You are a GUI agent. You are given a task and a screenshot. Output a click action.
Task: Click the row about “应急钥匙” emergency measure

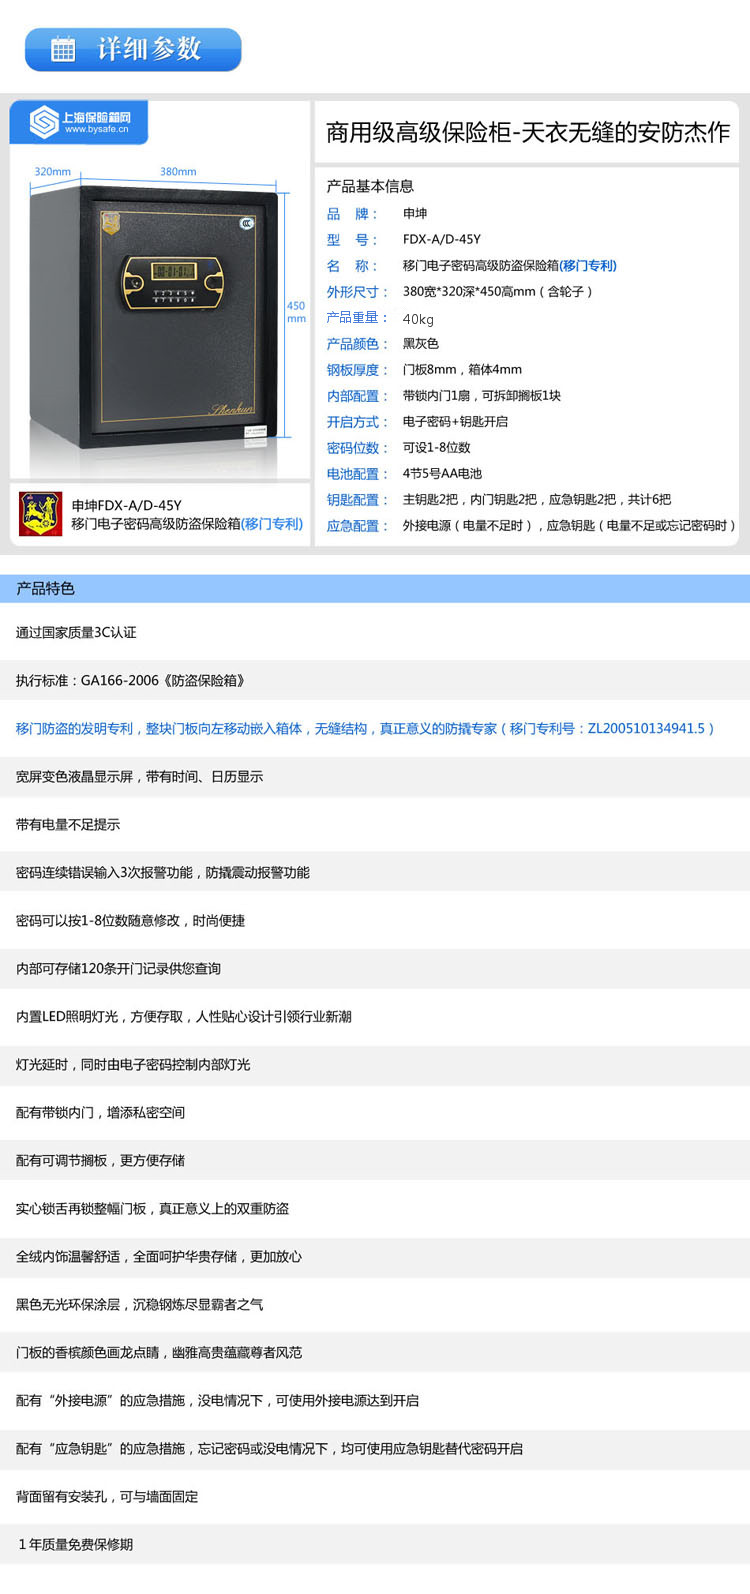coord(375,1448)
